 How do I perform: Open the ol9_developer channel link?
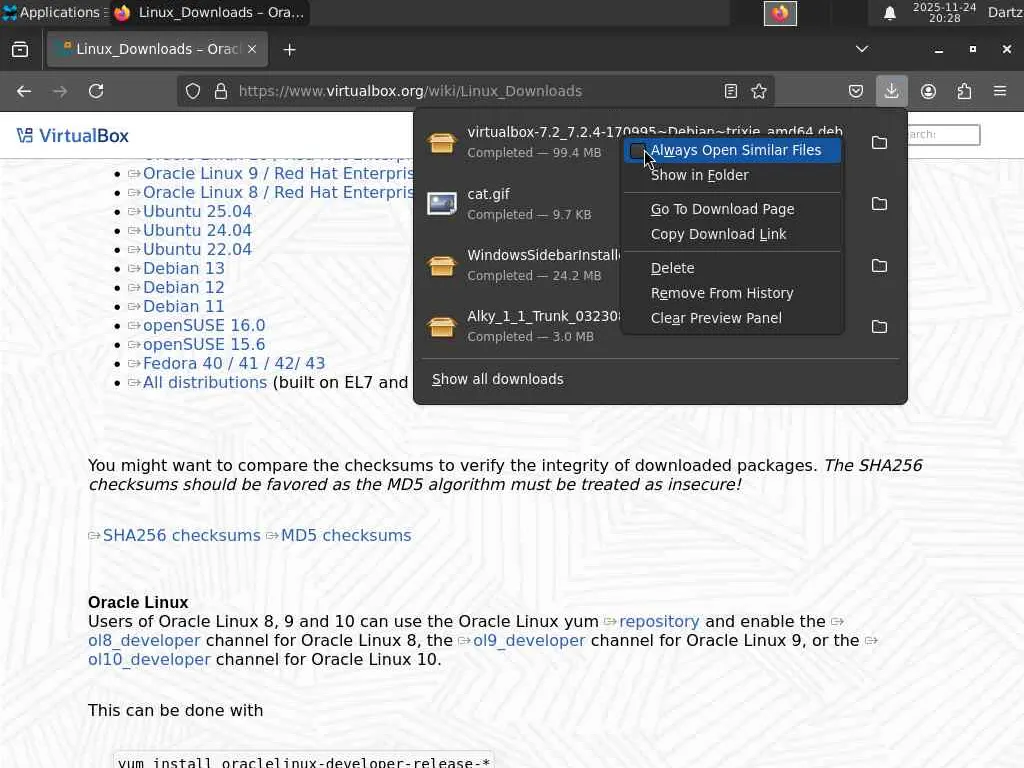pos(529,641)
